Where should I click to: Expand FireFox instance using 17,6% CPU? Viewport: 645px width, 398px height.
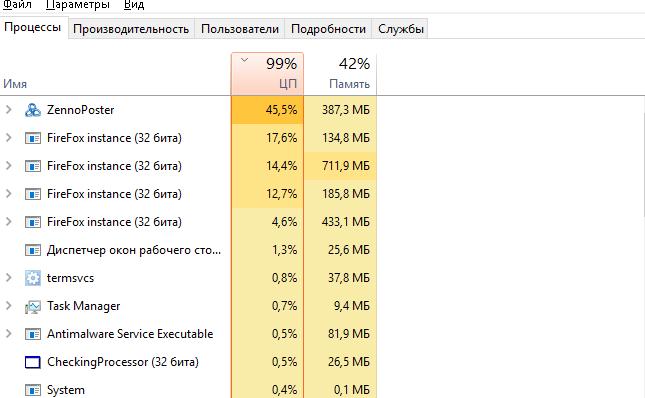[x=8, y=138]
